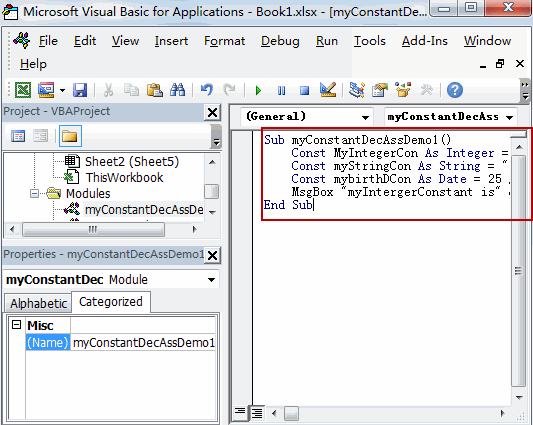Open Visual Basic Help question icon

[455, 90]
